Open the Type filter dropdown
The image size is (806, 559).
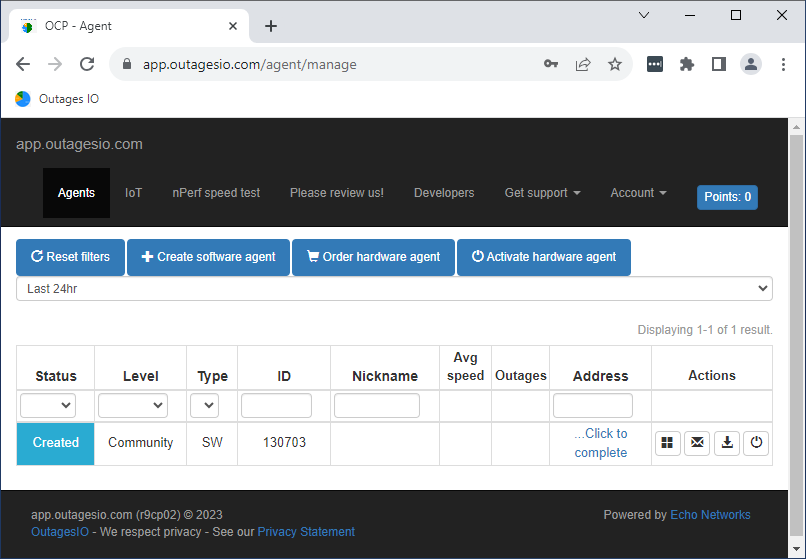click(204, 405)
